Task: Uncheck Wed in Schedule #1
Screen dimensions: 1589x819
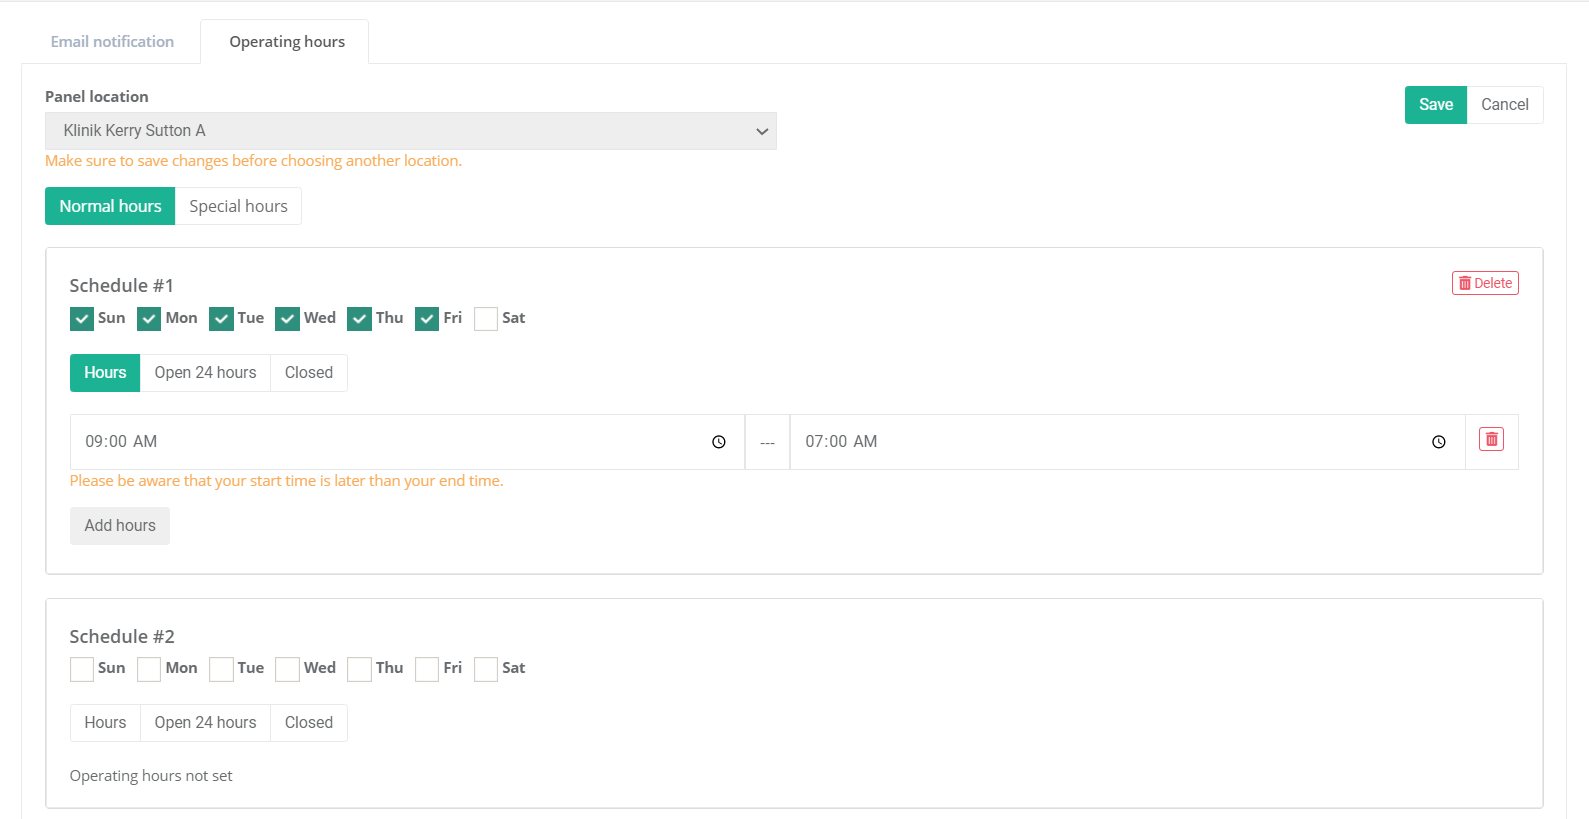Action: tap(288, 319)
